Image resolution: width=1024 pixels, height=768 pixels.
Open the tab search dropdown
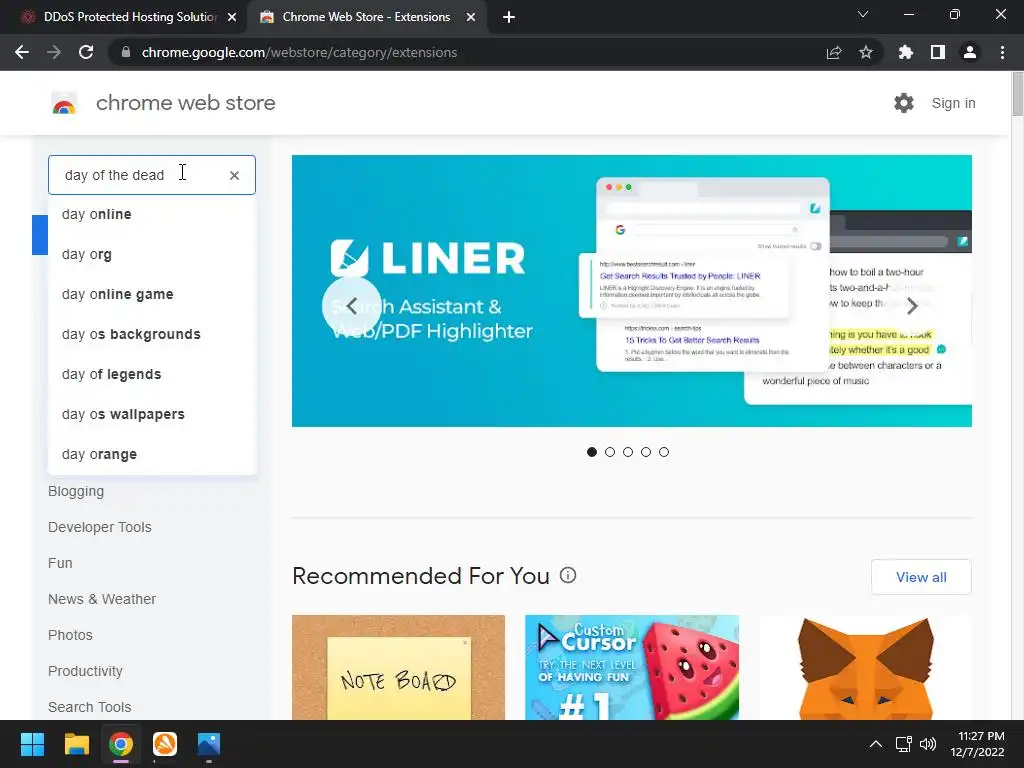[863, 14]
